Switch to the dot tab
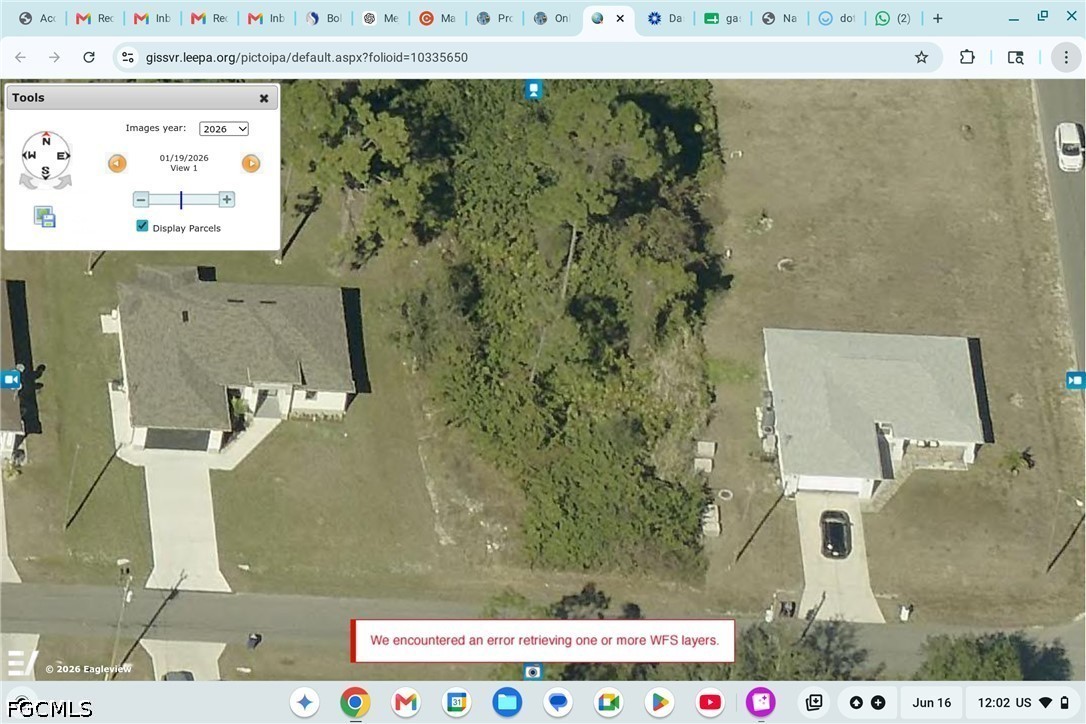Viewport: 1086px width, 724px height. click(x=837, y=19)
